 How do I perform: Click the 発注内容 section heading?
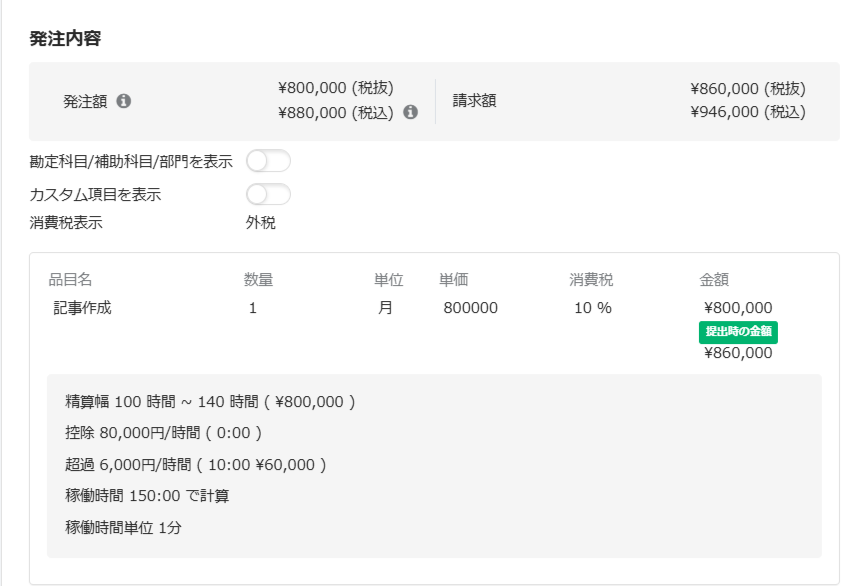65,39
